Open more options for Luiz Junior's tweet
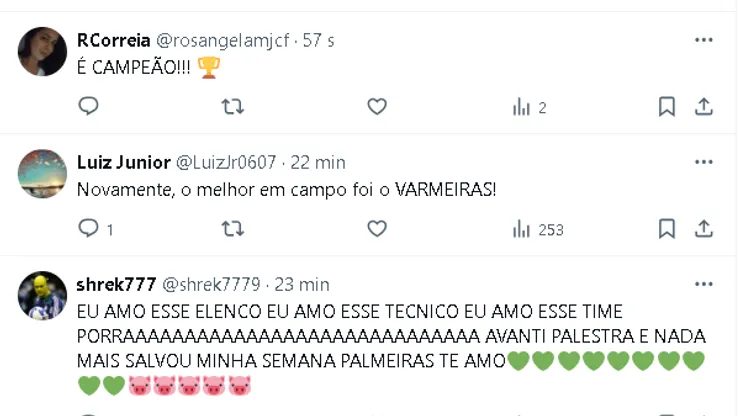740x416 pixels. pyautogui.click(x=704, y=162)
